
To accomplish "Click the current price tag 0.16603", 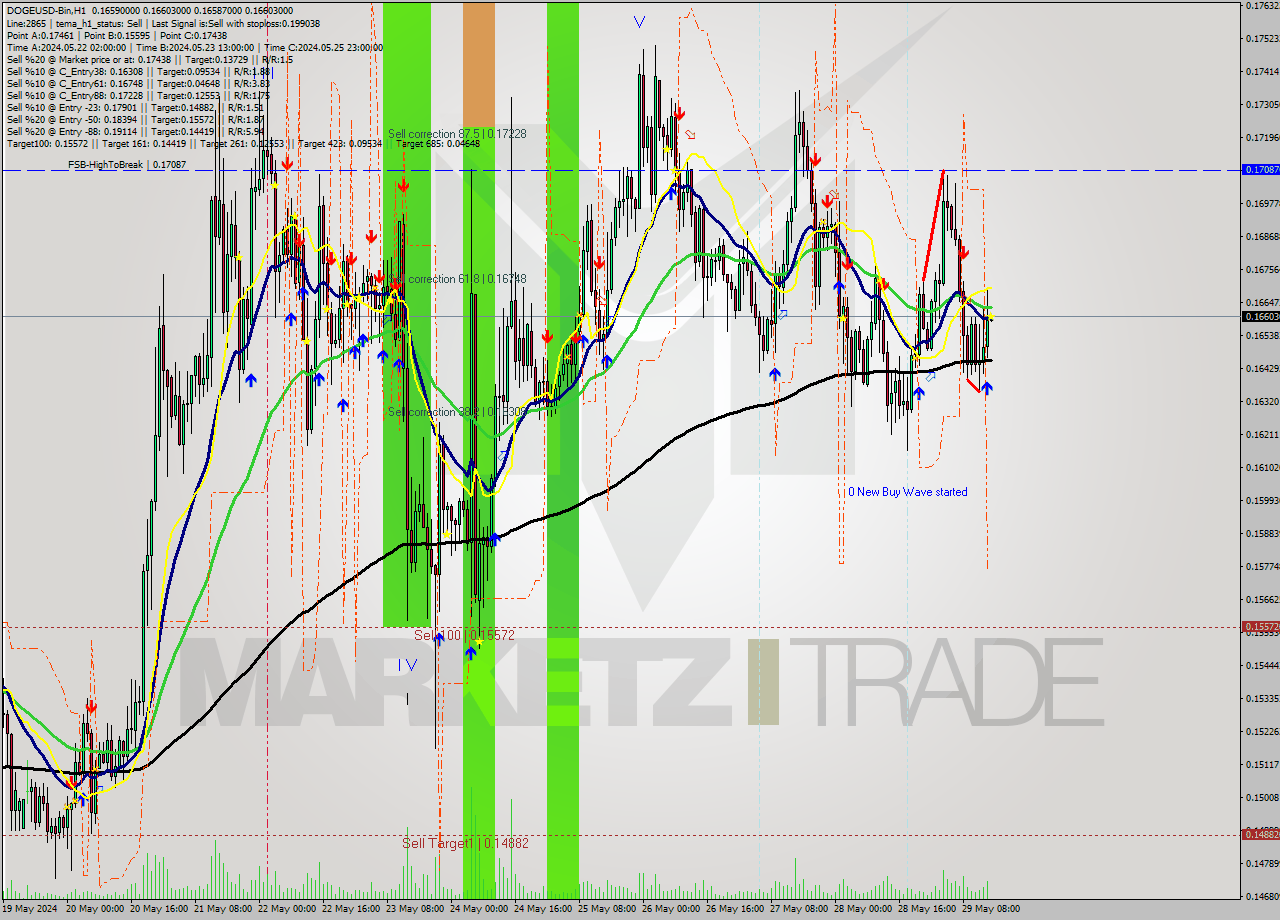I will [1259, 316].
